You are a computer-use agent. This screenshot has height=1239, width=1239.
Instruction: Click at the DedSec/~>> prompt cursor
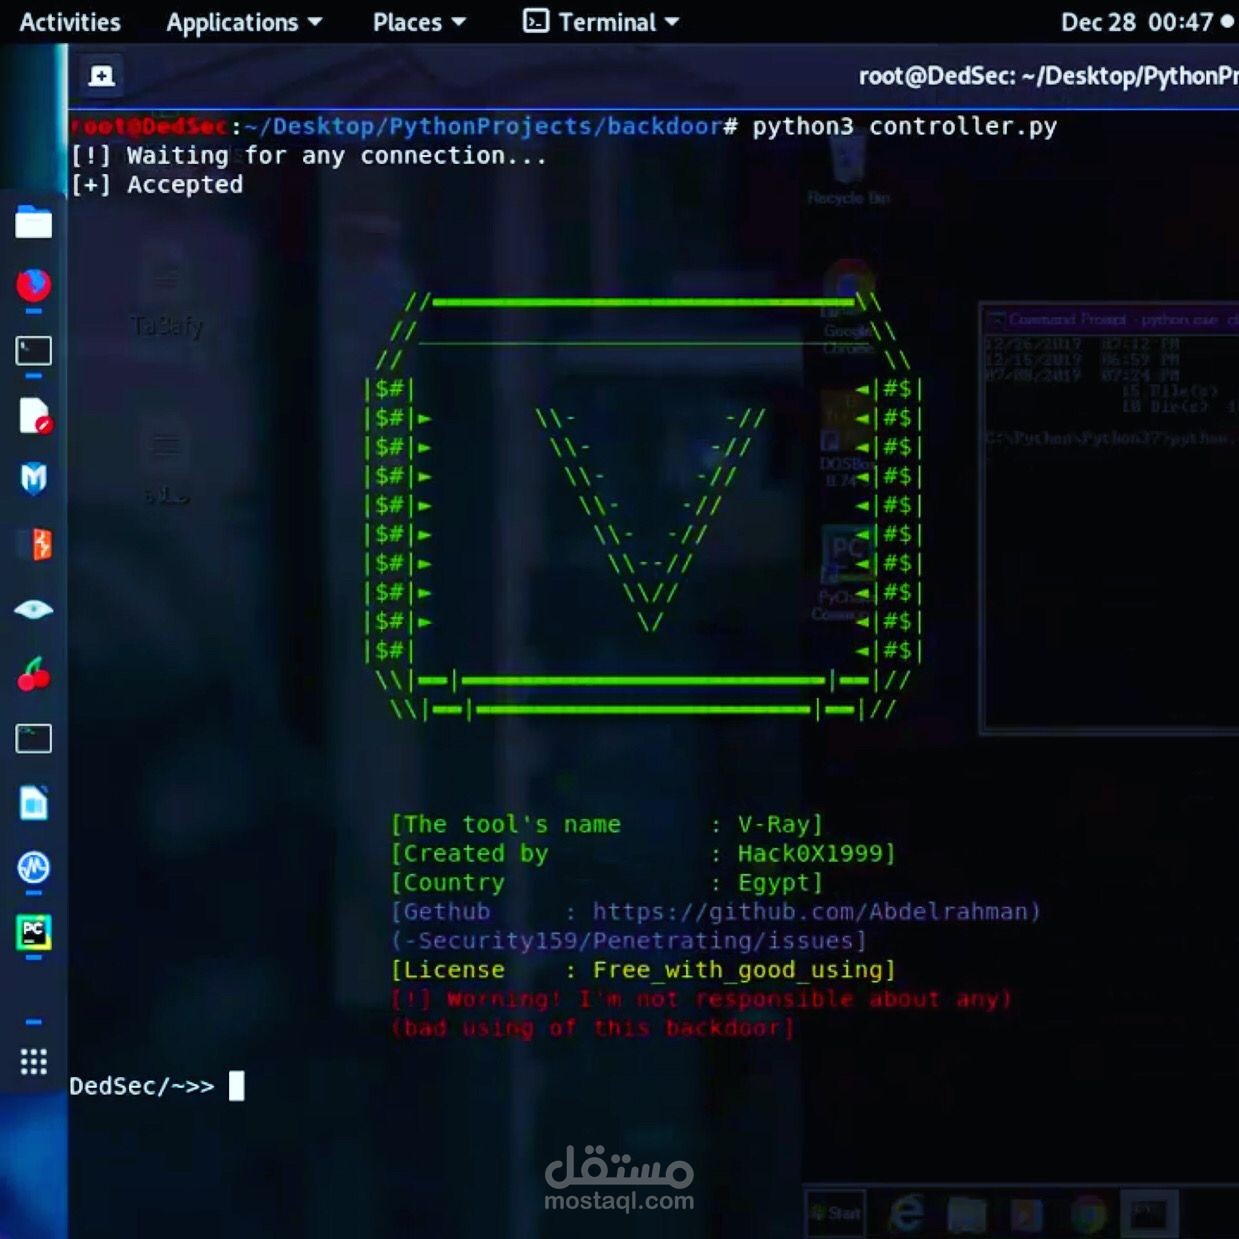[x=236, y=1086]
